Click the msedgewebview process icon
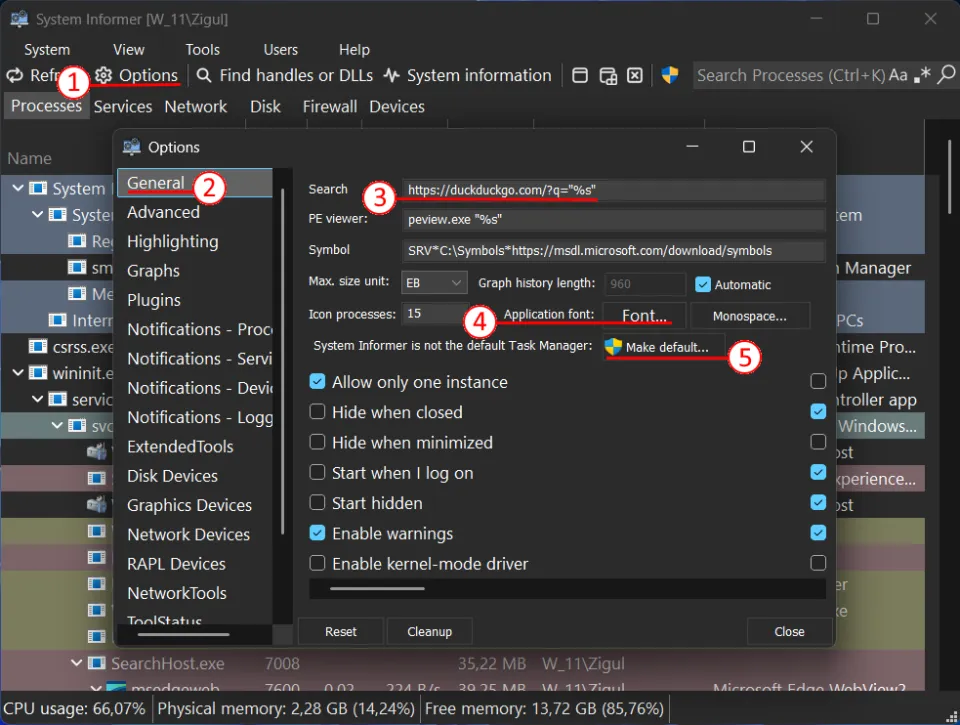Image resolution: width=960 pixels, height=725 pixels. point(116,688)
